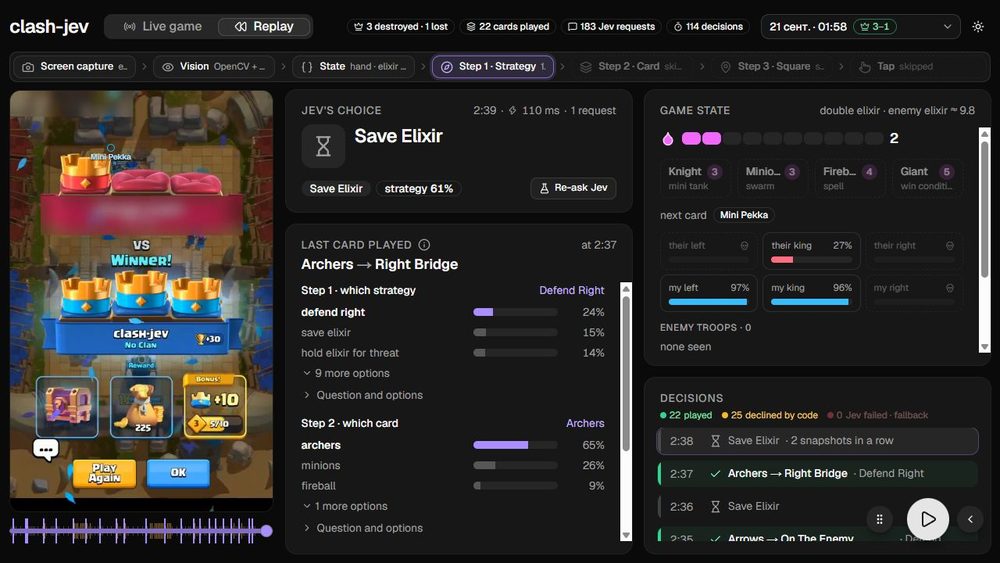Click the 2:37 Archers Right Bridge decision entry
This screenshot has height=563, width=1000.
click(x=817, y=473)
